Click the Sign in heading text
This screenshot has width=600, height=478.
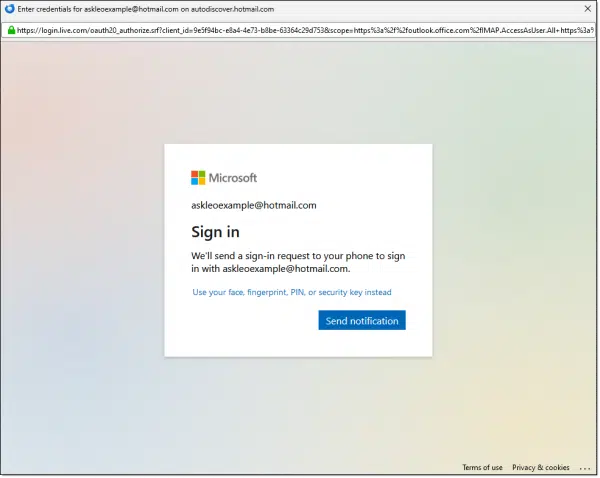[x=215, y=232]
